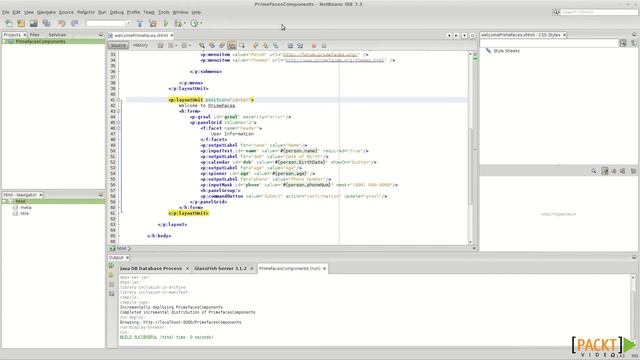Image resolution: width=640 pixels, height=360 pixels.
Task: Toggle the show-set-properties icon in CSS panel
Action: 604,171
